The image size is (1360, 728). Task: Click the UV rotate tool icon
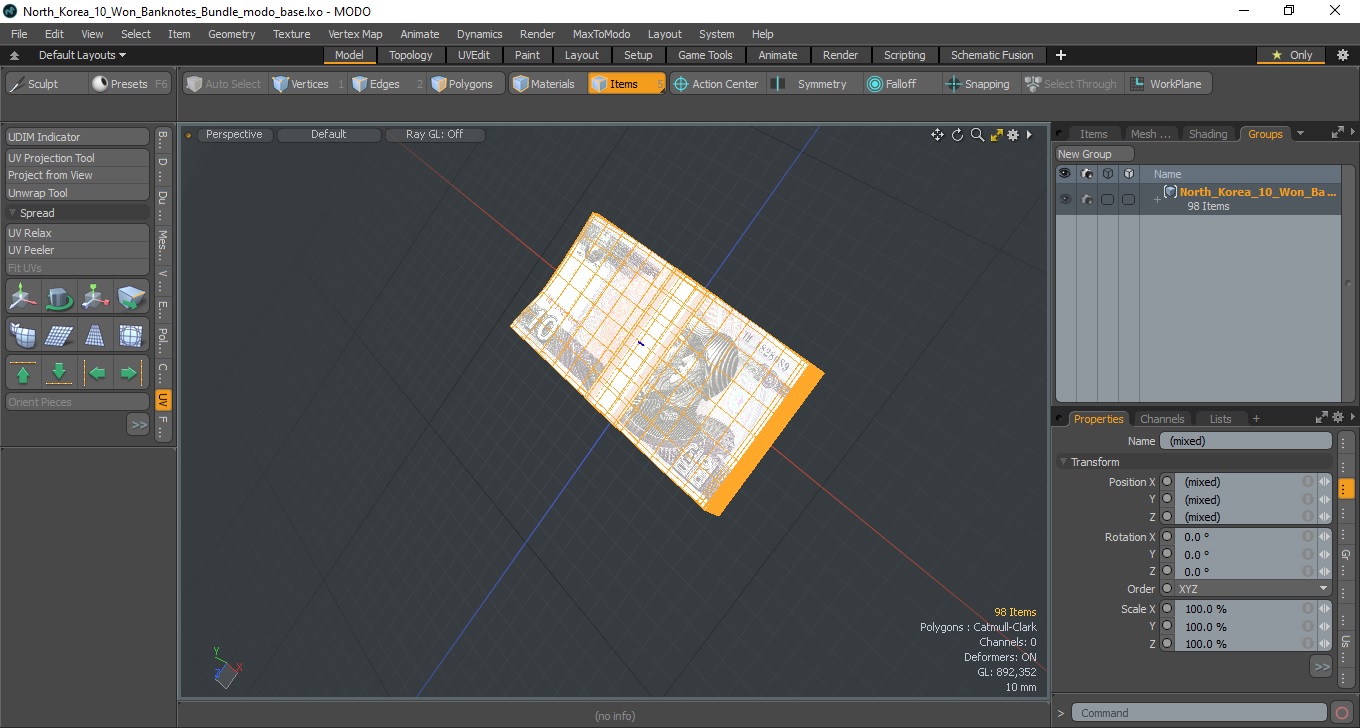pos(59,297)
